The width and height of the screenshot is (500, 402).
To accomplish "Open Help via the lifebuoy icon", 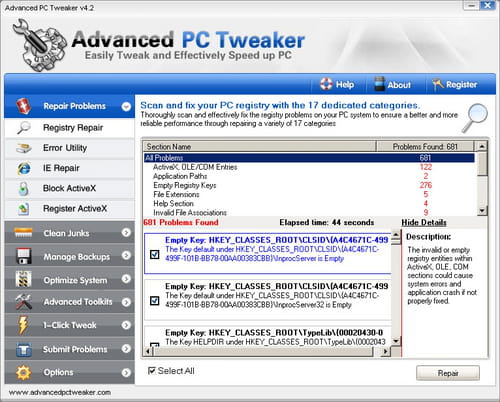I will 326,84.
